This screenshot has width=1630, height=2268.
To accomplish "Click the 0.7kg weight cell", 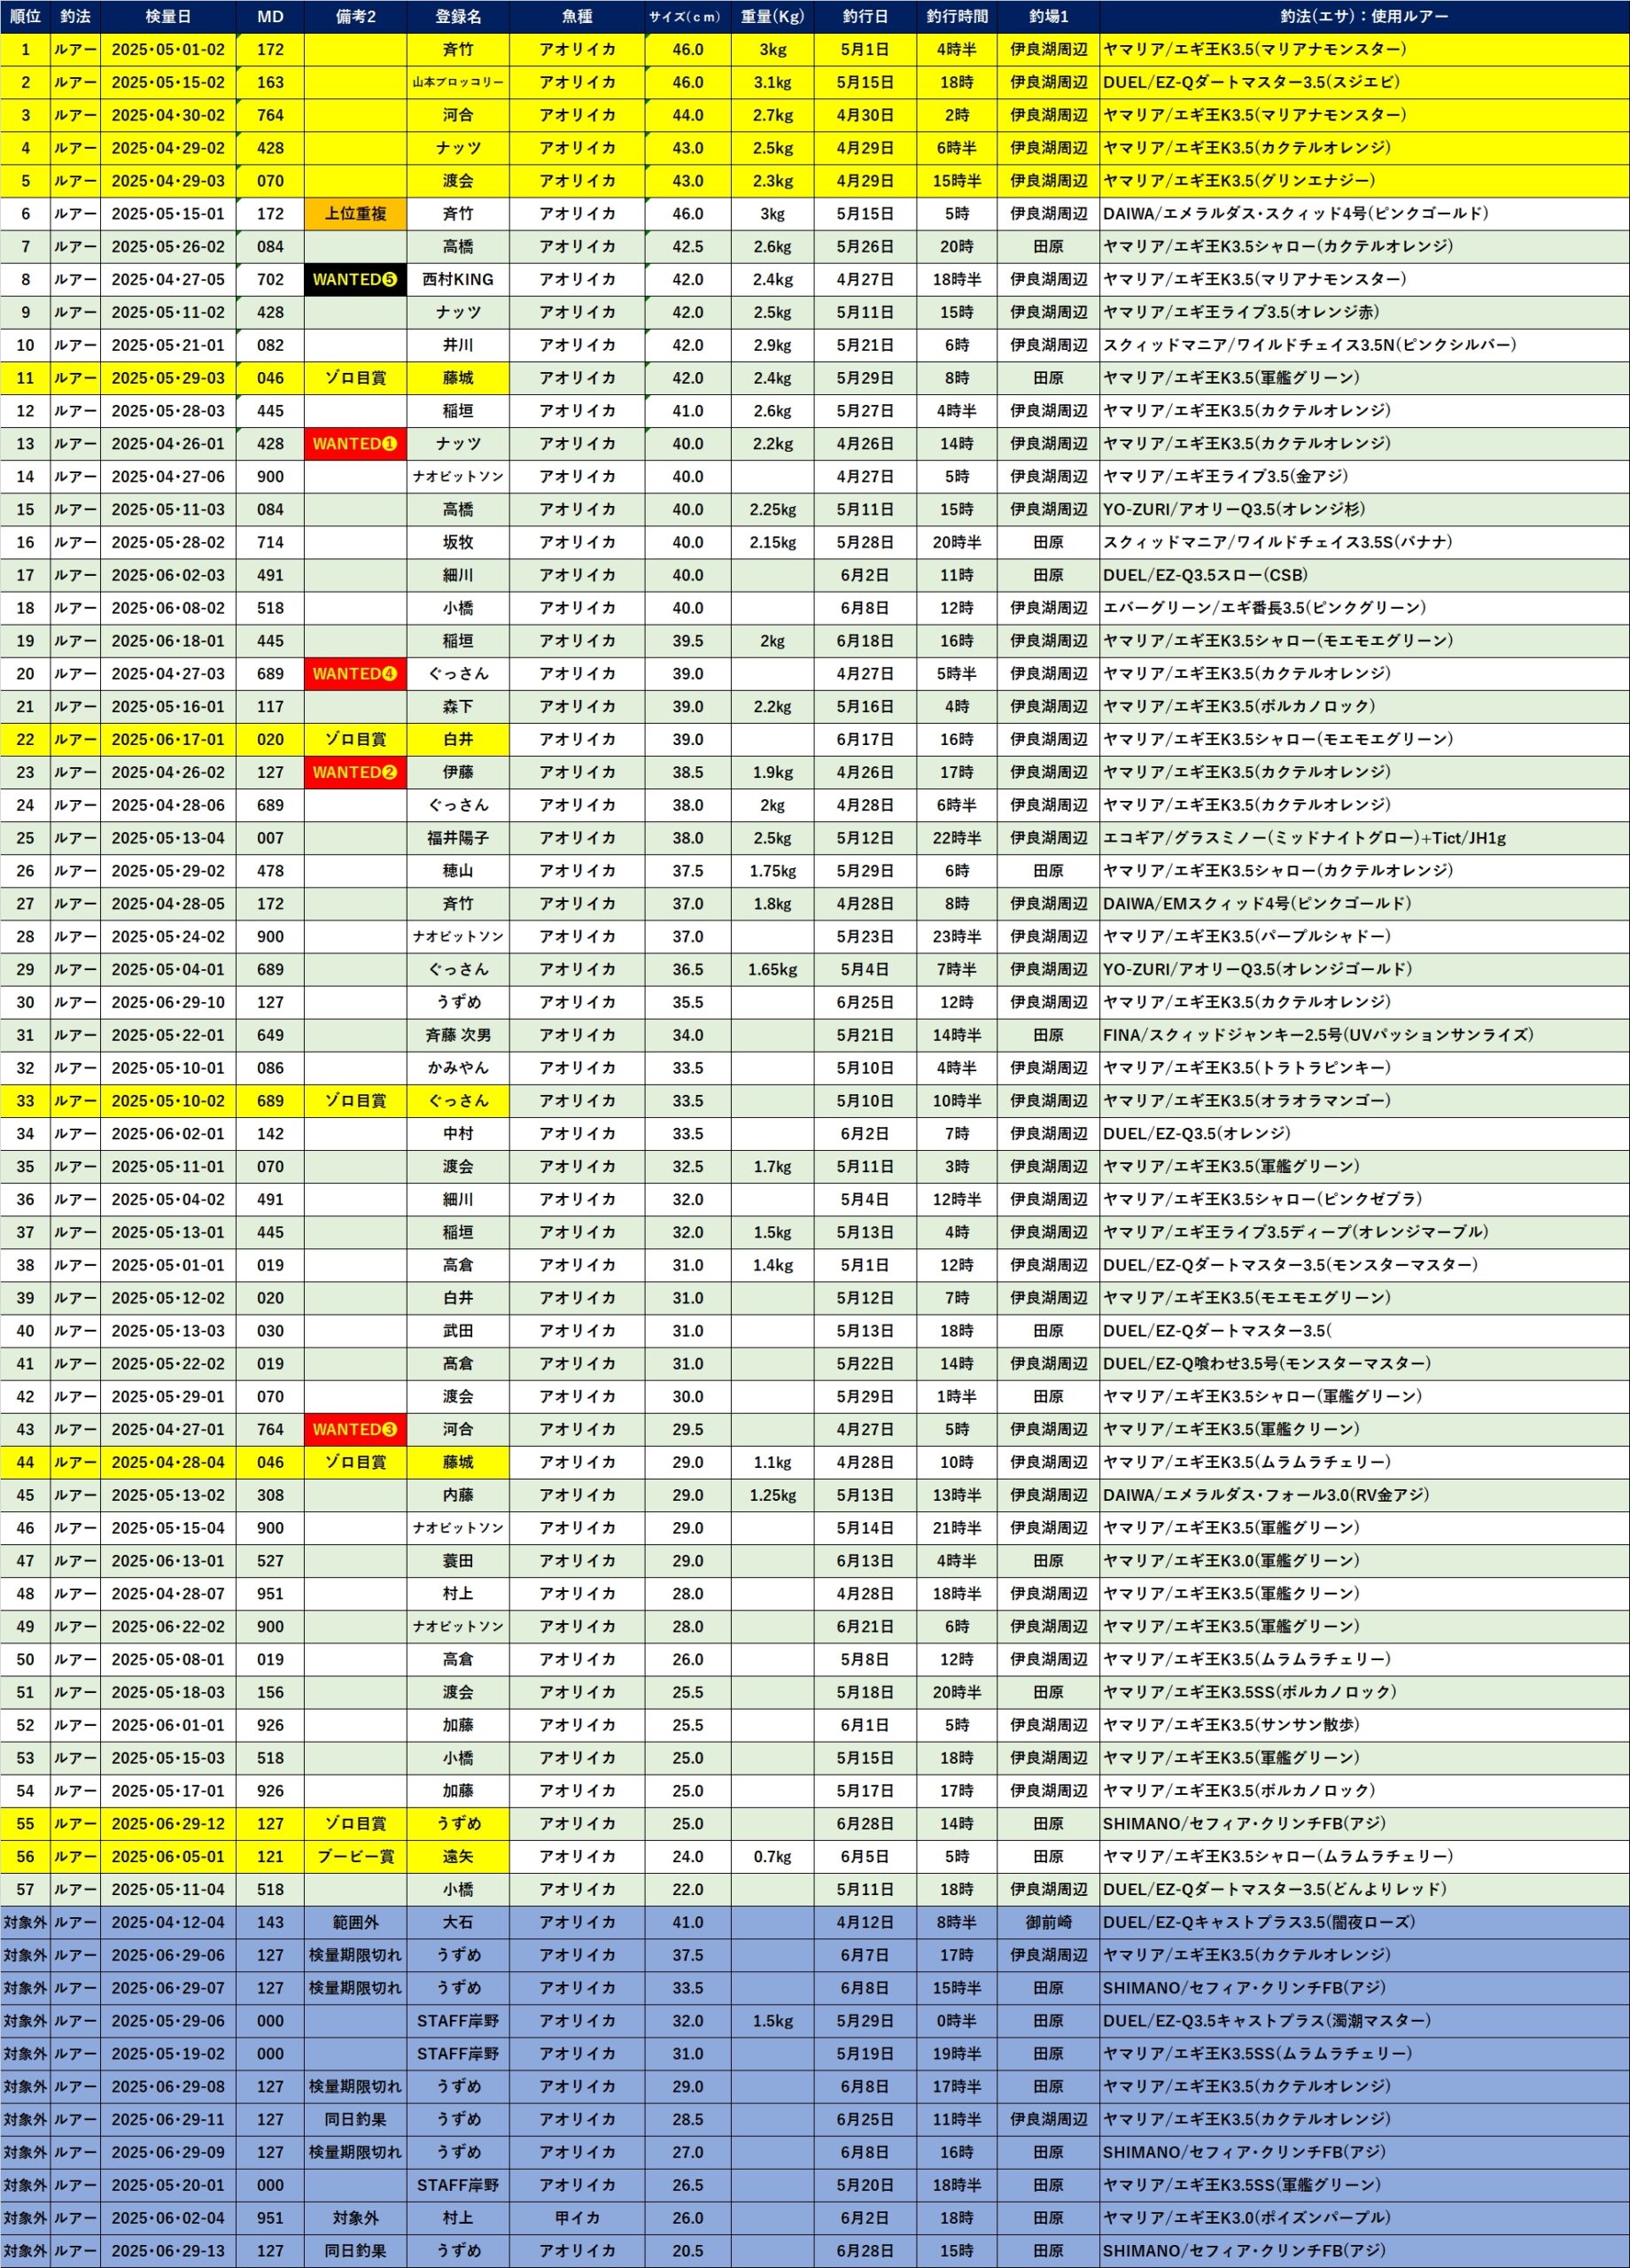I will point(772,1857).
